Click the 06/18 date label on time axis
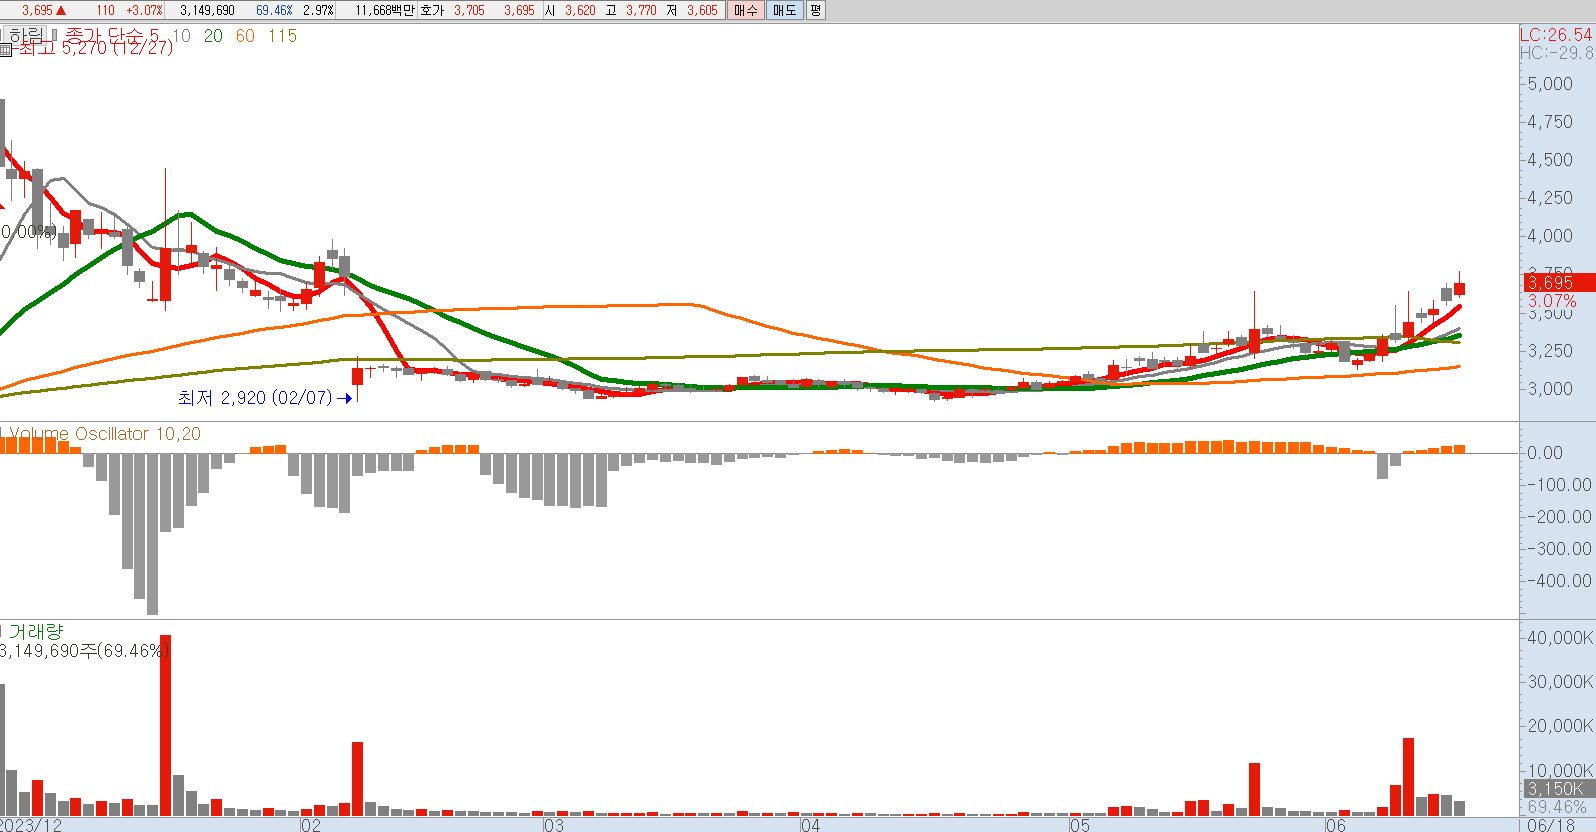 1551,825
